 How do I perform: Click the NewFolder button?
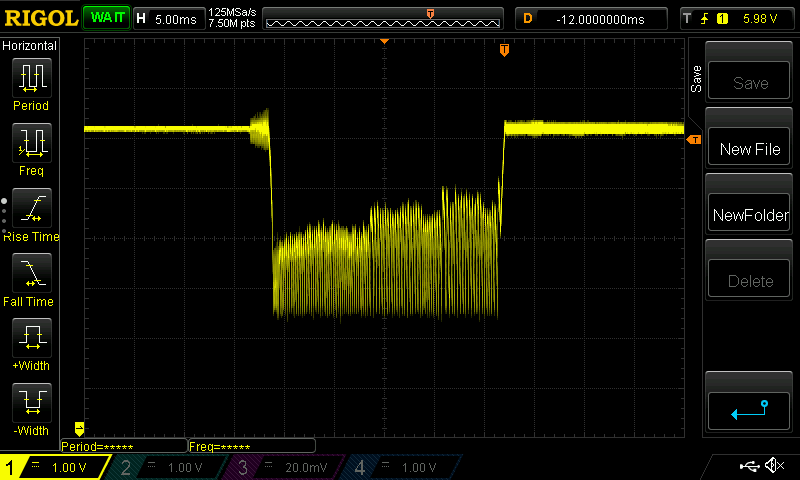click(x=749, y=214)
